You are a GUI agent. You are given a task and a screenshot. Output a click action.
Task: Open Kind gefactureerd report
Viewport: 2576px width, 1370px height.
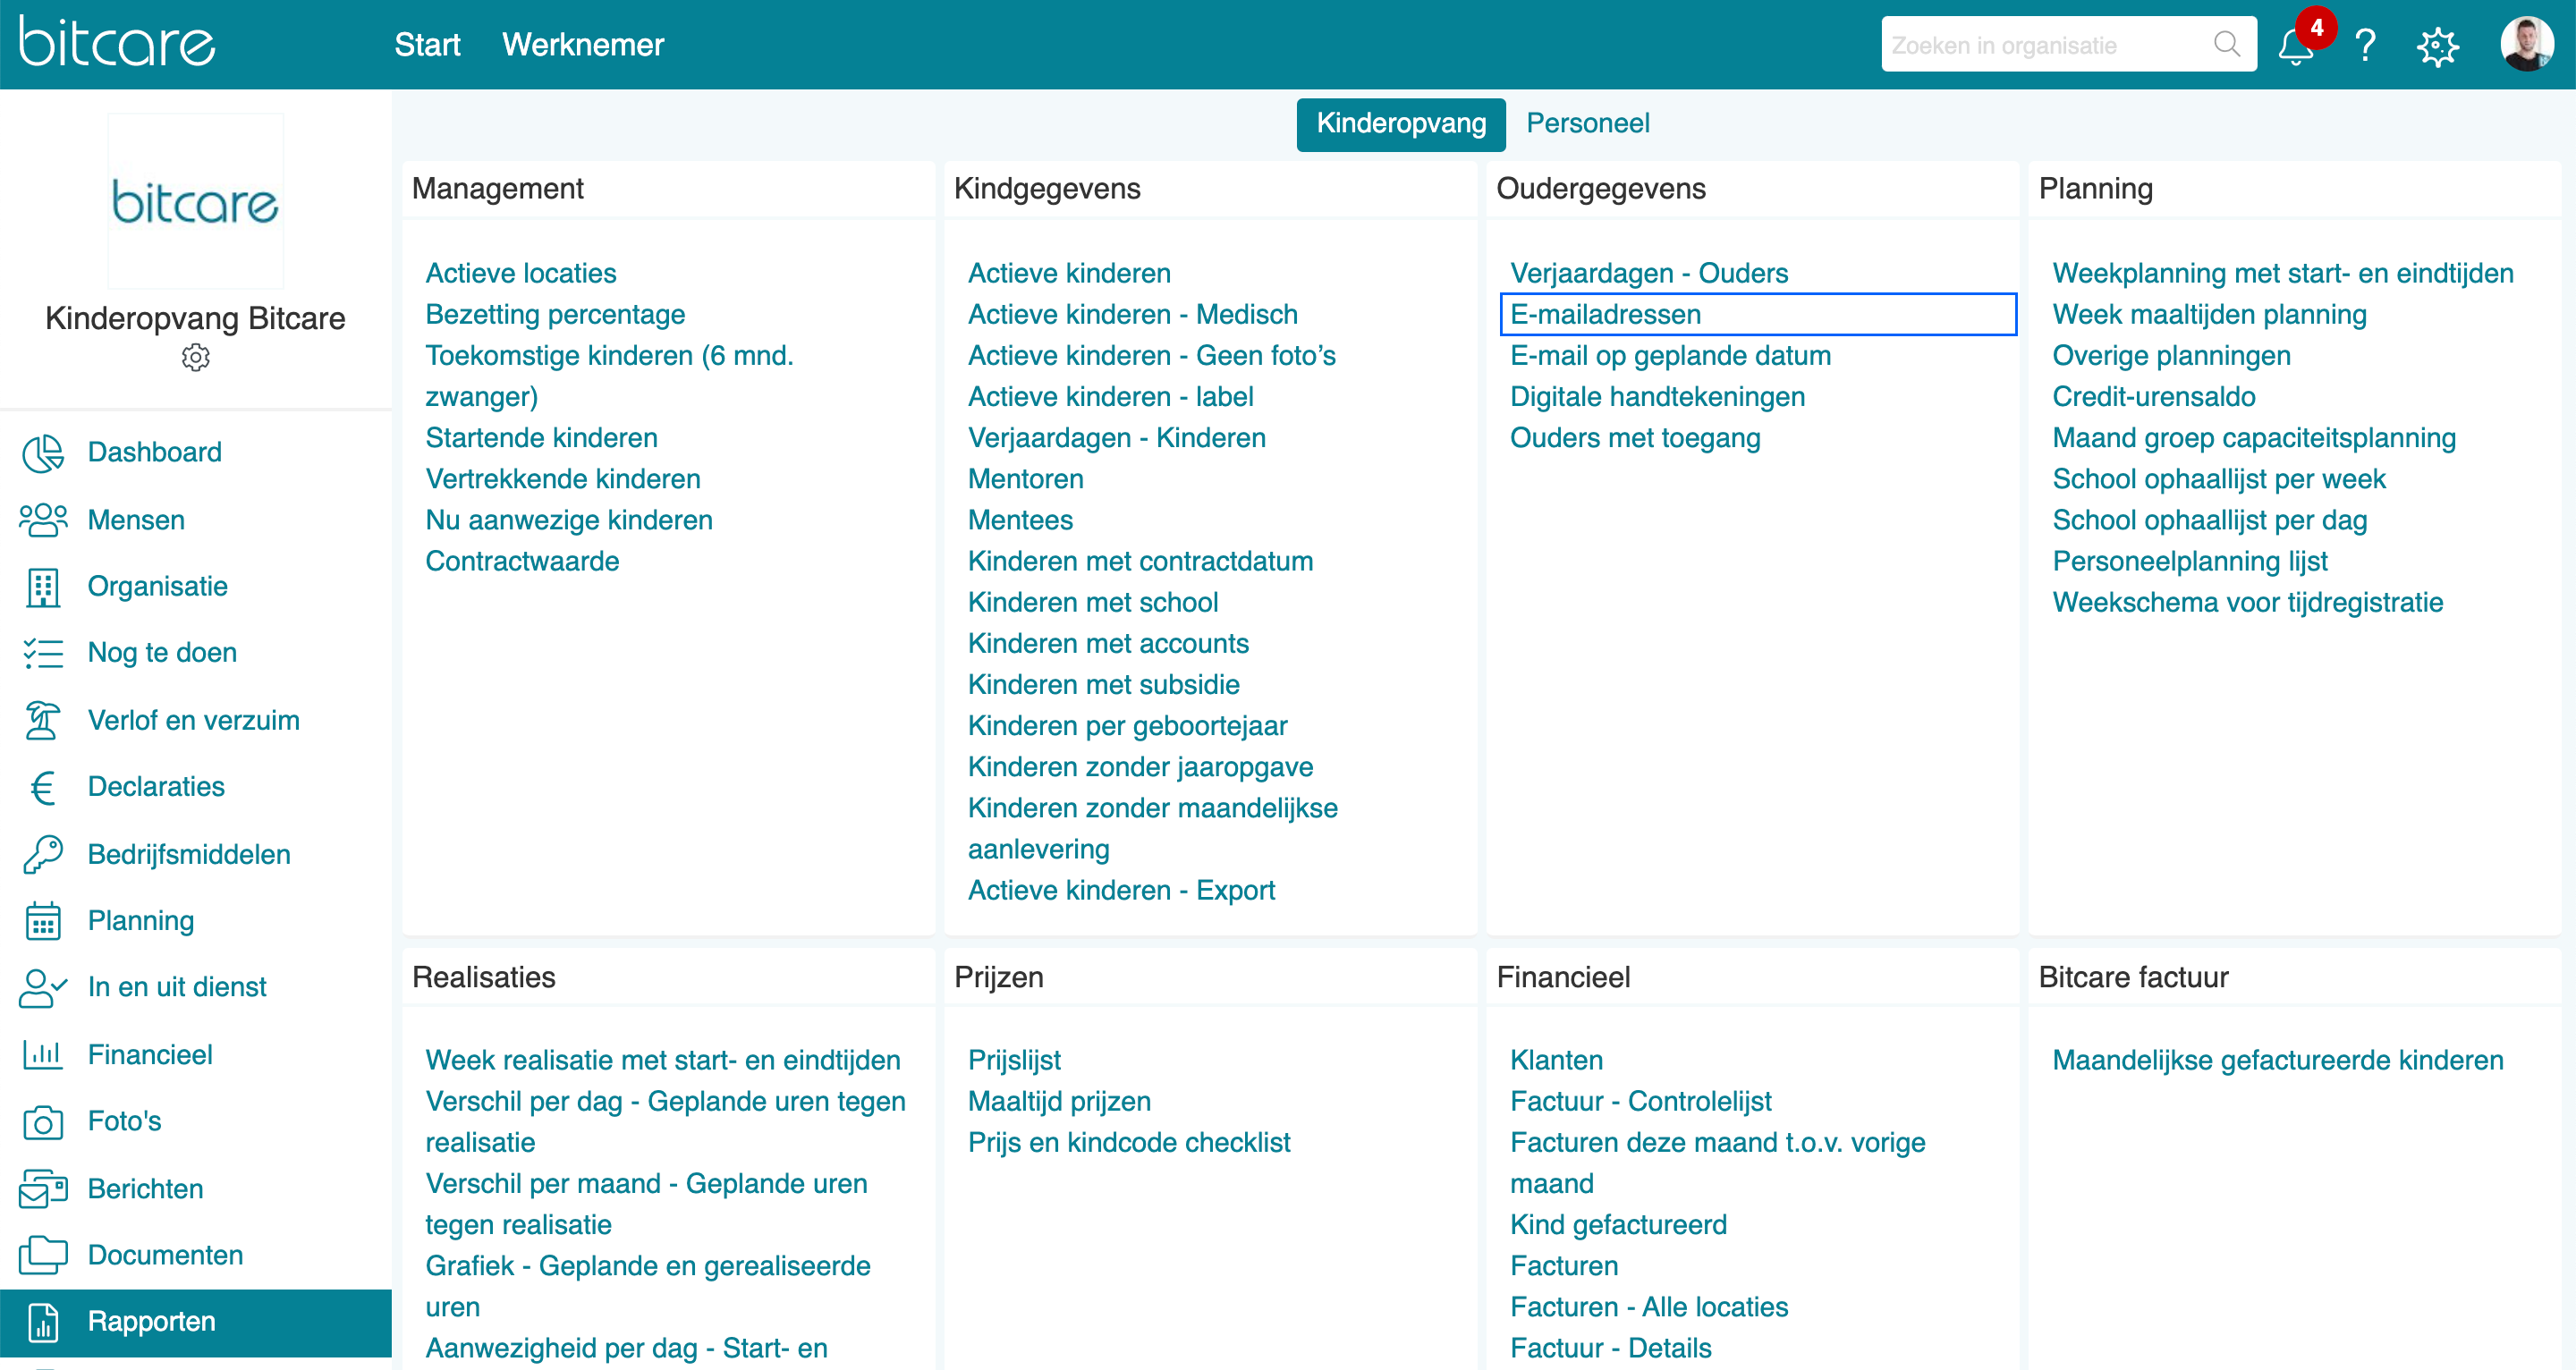pyautogui.click(x=1618, y=1225)
